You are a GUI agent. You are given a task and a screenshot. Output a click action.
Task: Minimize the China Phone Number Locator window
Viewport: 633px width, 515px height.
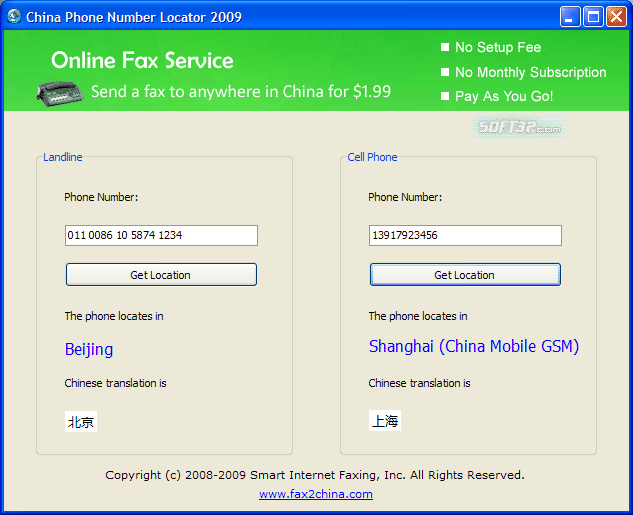tap(570, 17)
